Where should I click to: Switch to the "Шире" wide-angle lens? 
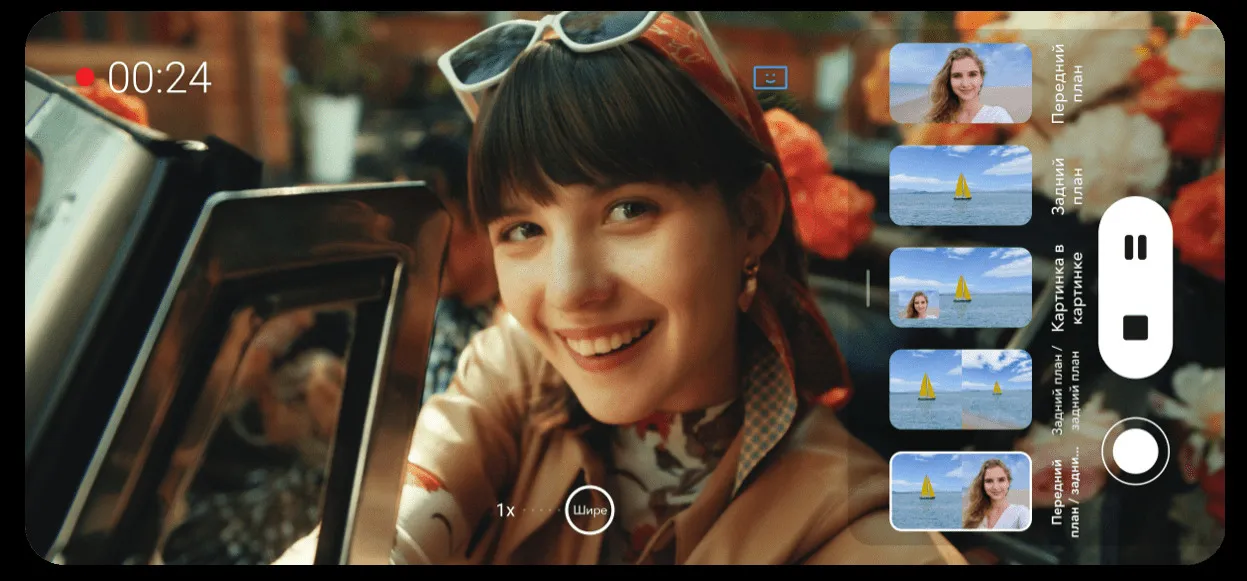tap(589, 510)
